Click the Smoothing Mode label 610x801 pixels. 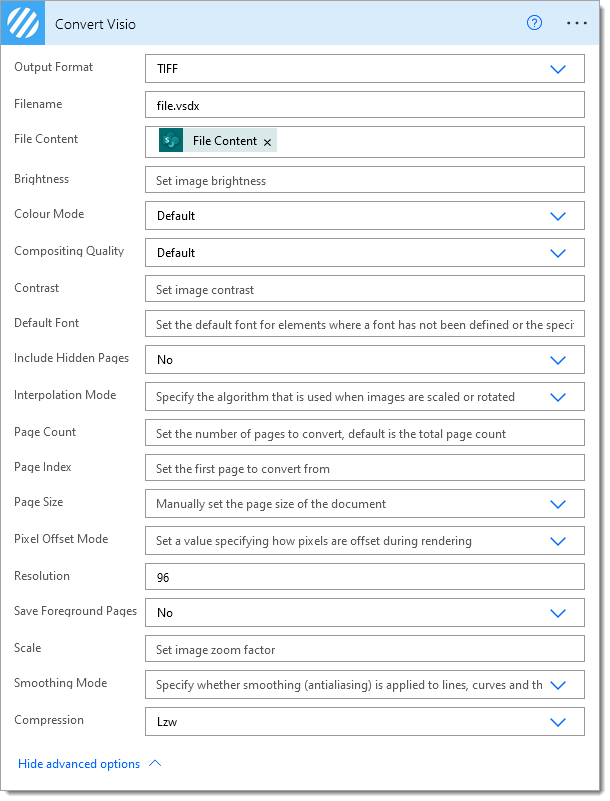click(61, 683)
